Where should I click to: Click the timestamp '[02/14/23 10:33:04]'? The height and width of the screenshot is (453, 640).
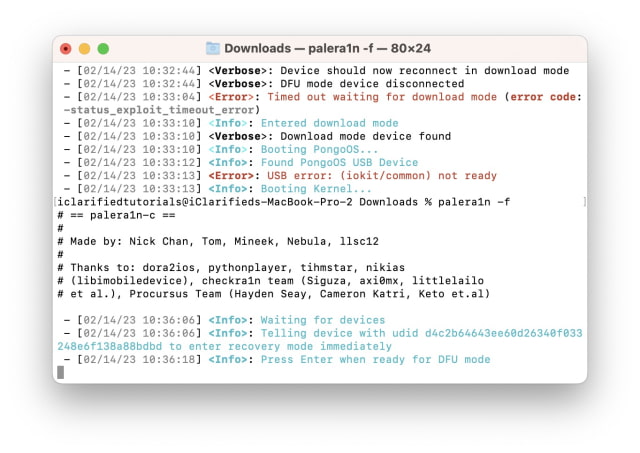(x=139, y=97)
